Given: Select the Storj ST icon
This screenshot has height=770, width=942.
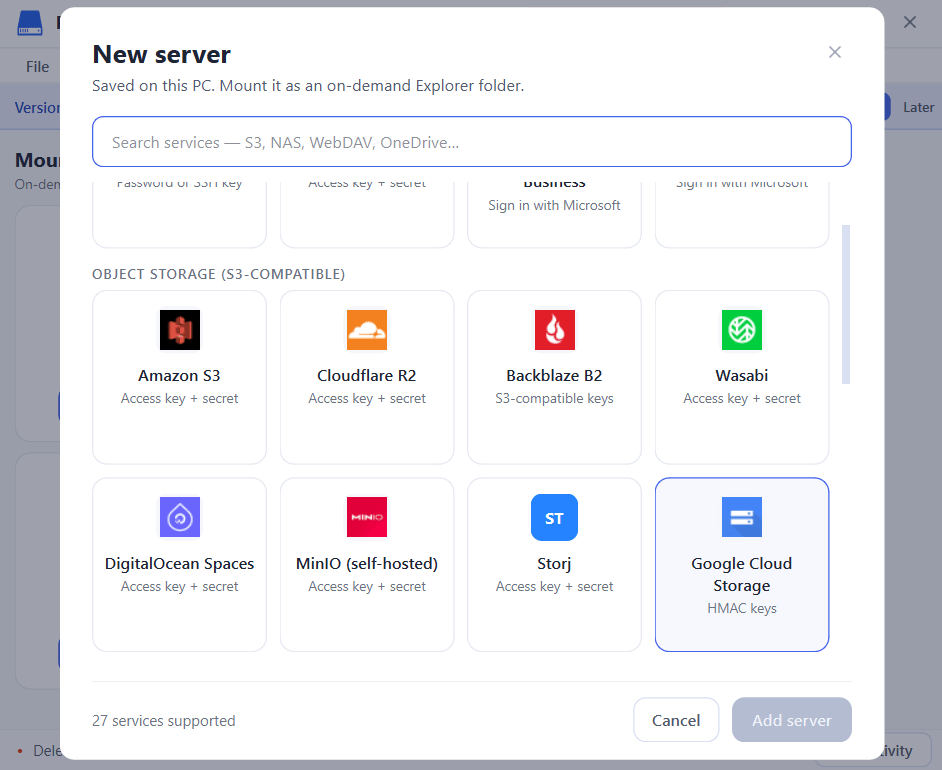Looking at the screenshot, I should tap(555, 517).
